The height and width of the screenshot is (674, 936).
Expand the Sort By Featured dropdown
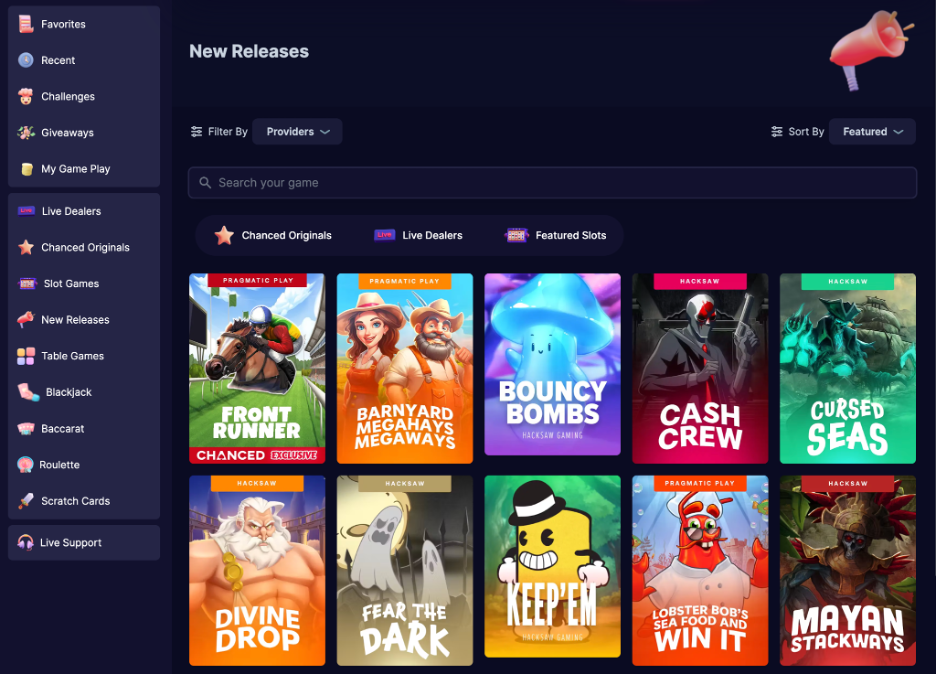click(871, 131)
